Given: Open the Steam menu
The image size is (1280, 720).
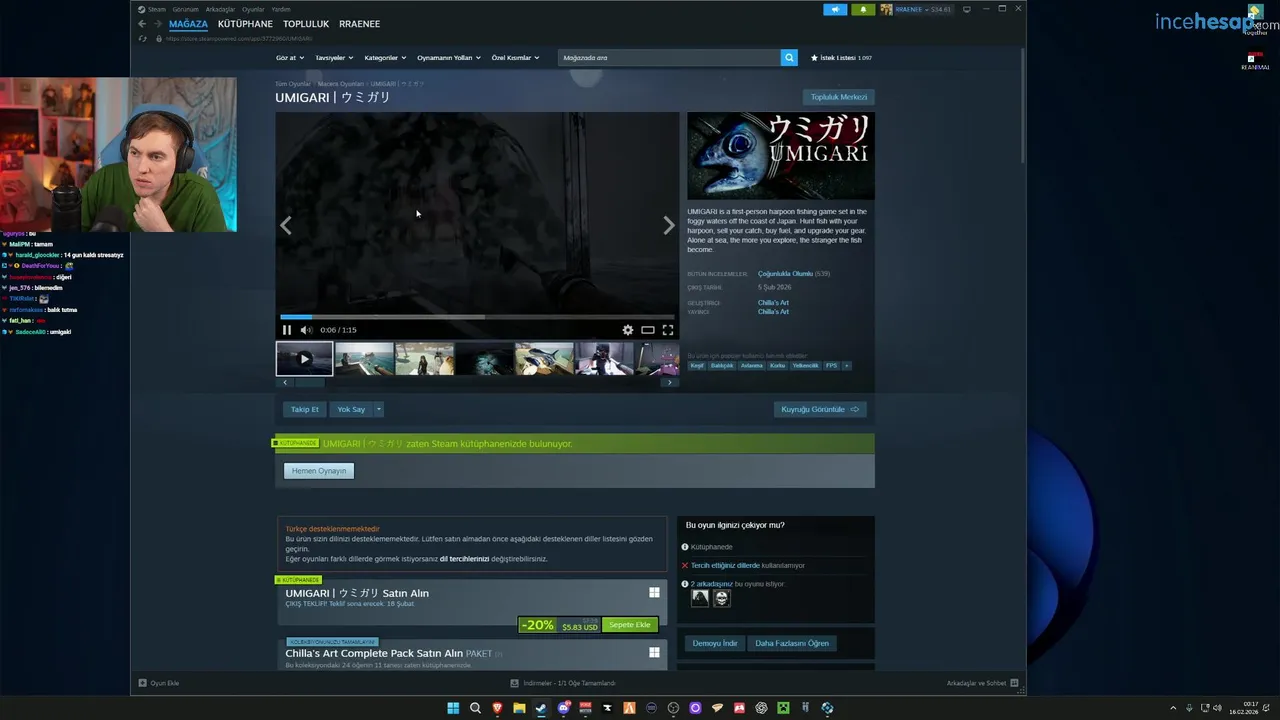Looking at the screenshot, I should (x=153, y=9).
